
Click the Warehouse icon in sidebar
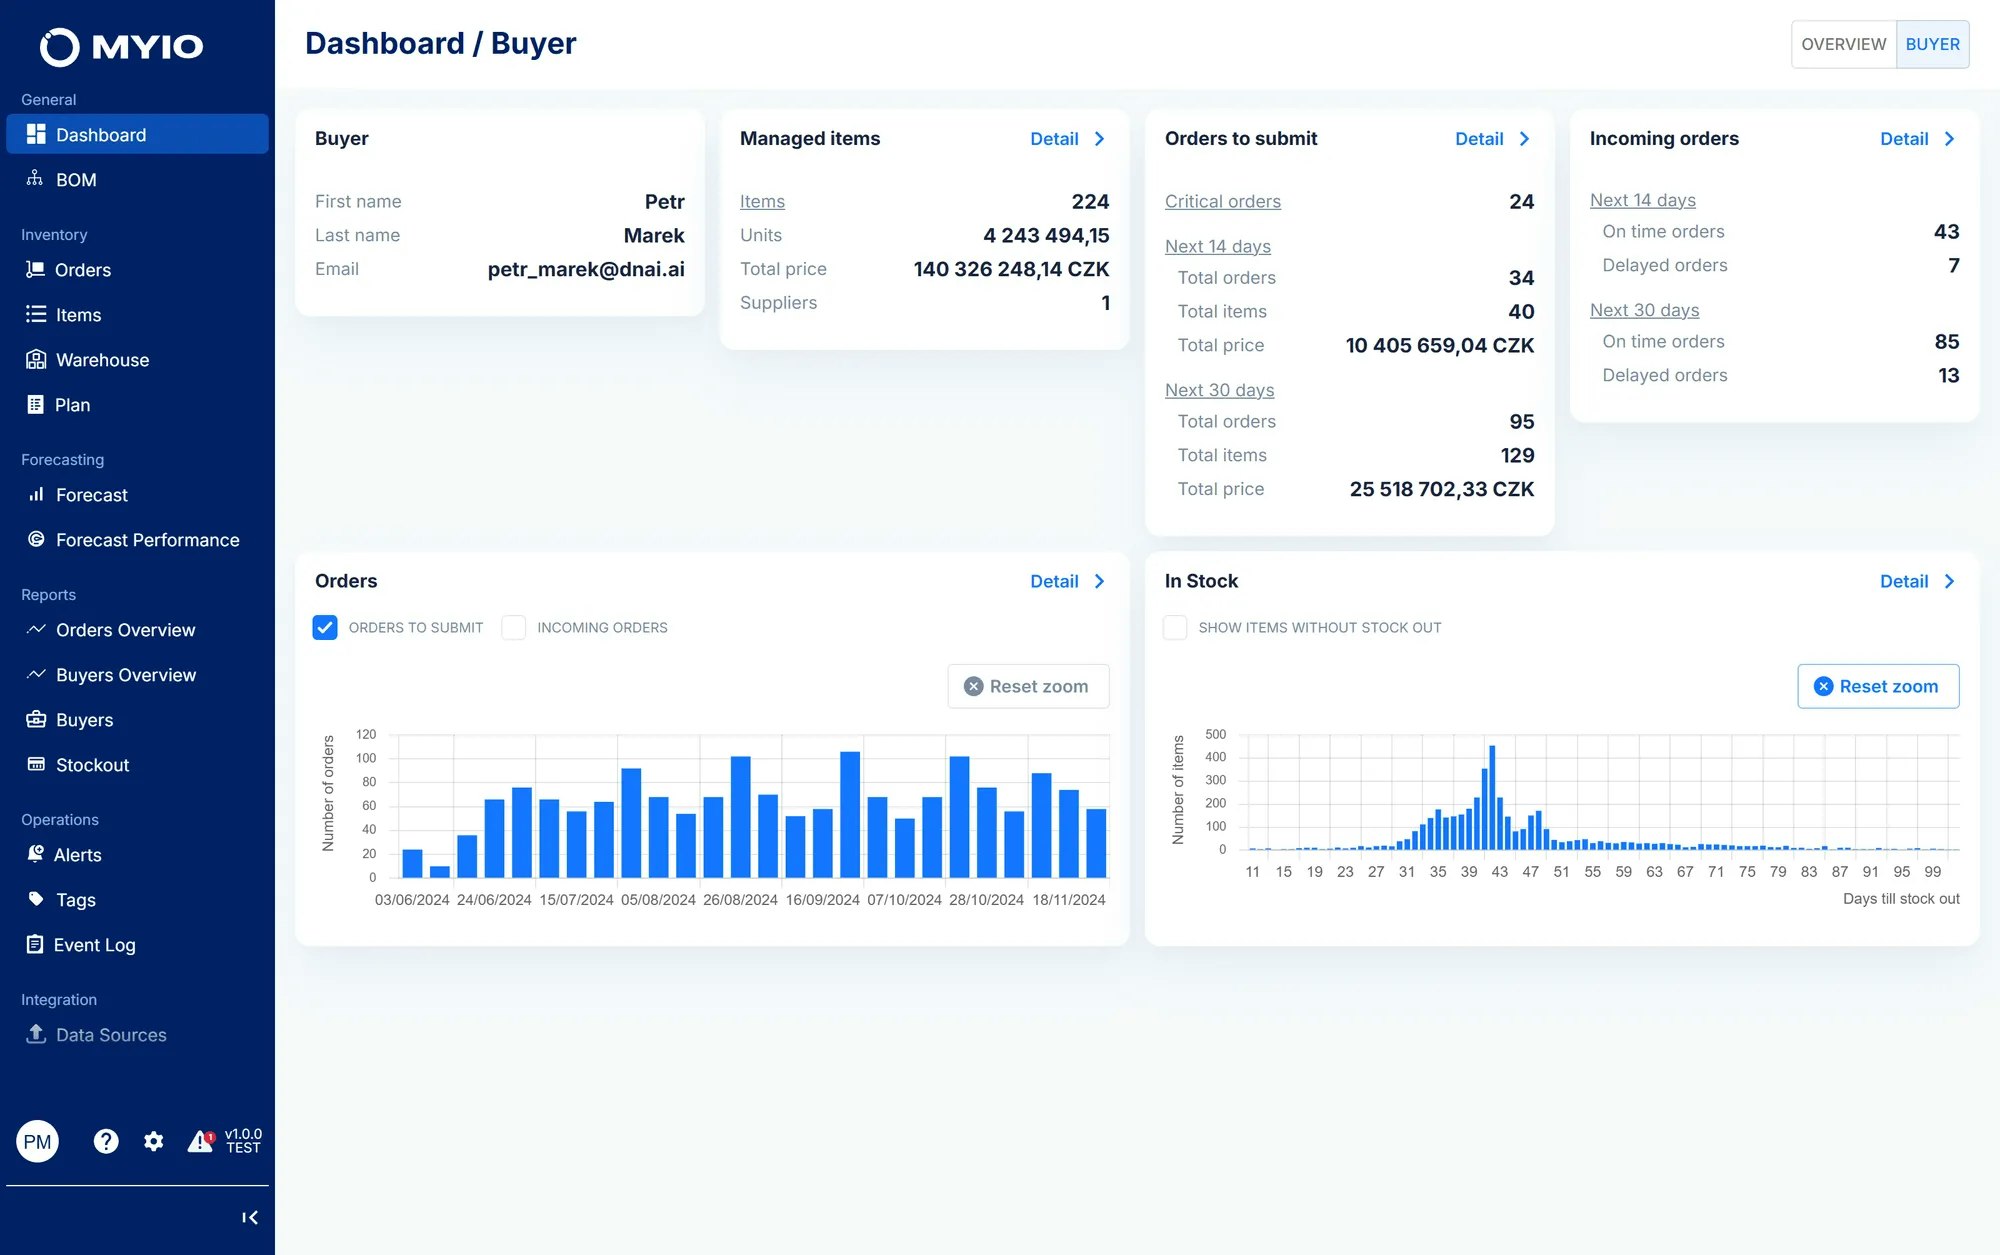[36, 360]
